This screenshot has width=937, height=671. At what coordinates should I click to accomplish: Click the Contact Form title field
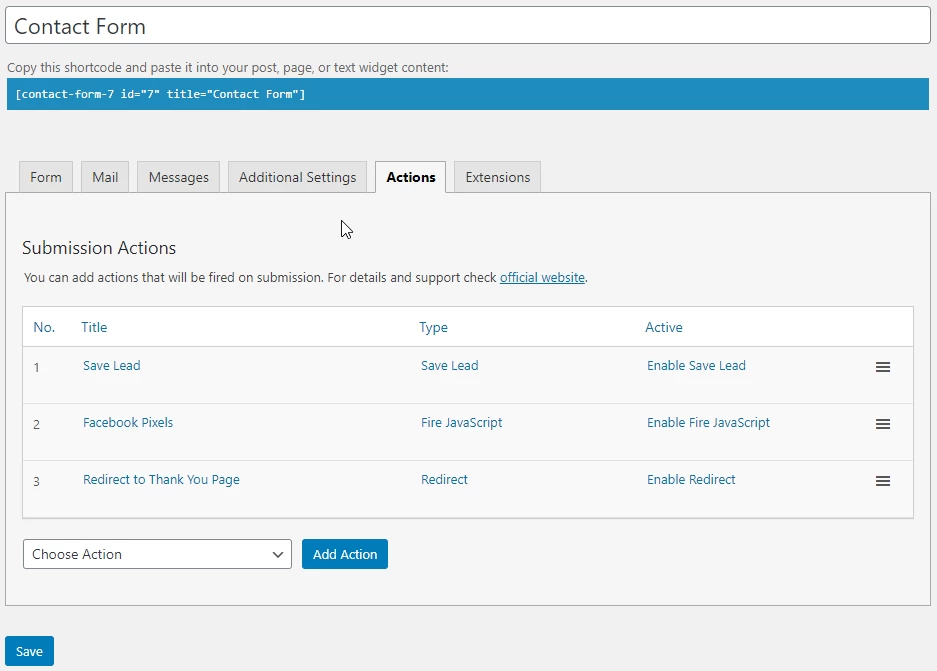(468, 26)
